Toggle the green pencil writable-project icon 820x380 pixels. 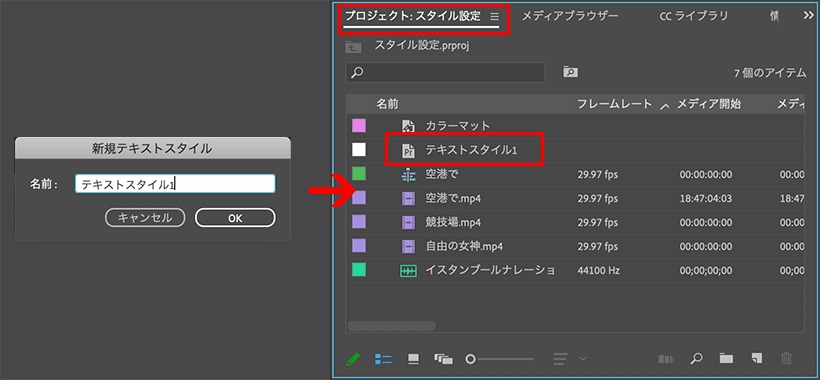pyautogui.click(x=353, y=359)
